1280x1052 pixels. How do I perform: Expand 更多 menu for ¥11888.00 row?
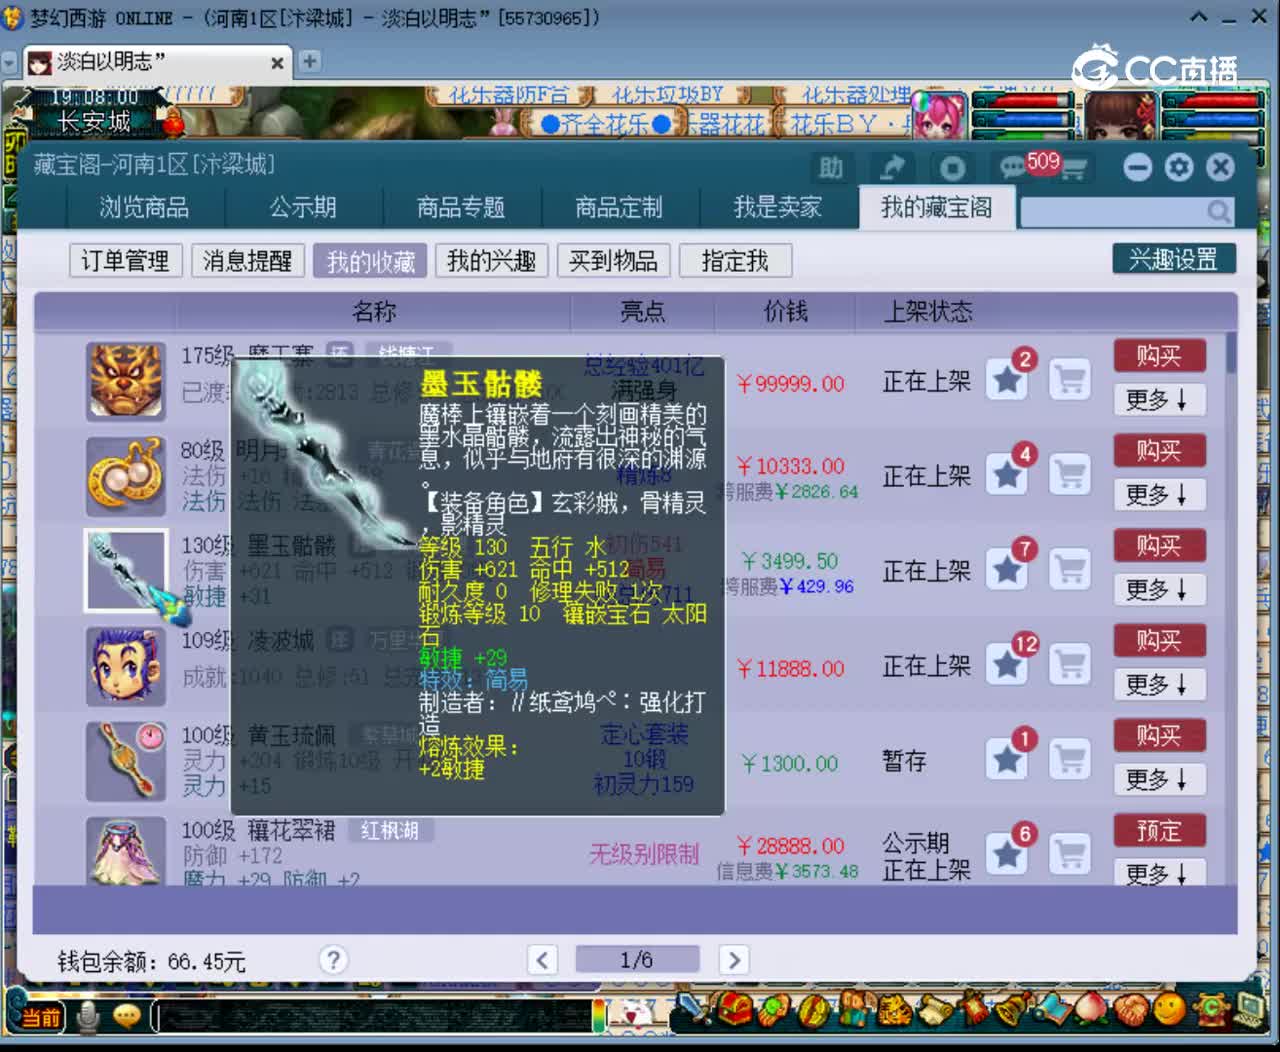1159,685
